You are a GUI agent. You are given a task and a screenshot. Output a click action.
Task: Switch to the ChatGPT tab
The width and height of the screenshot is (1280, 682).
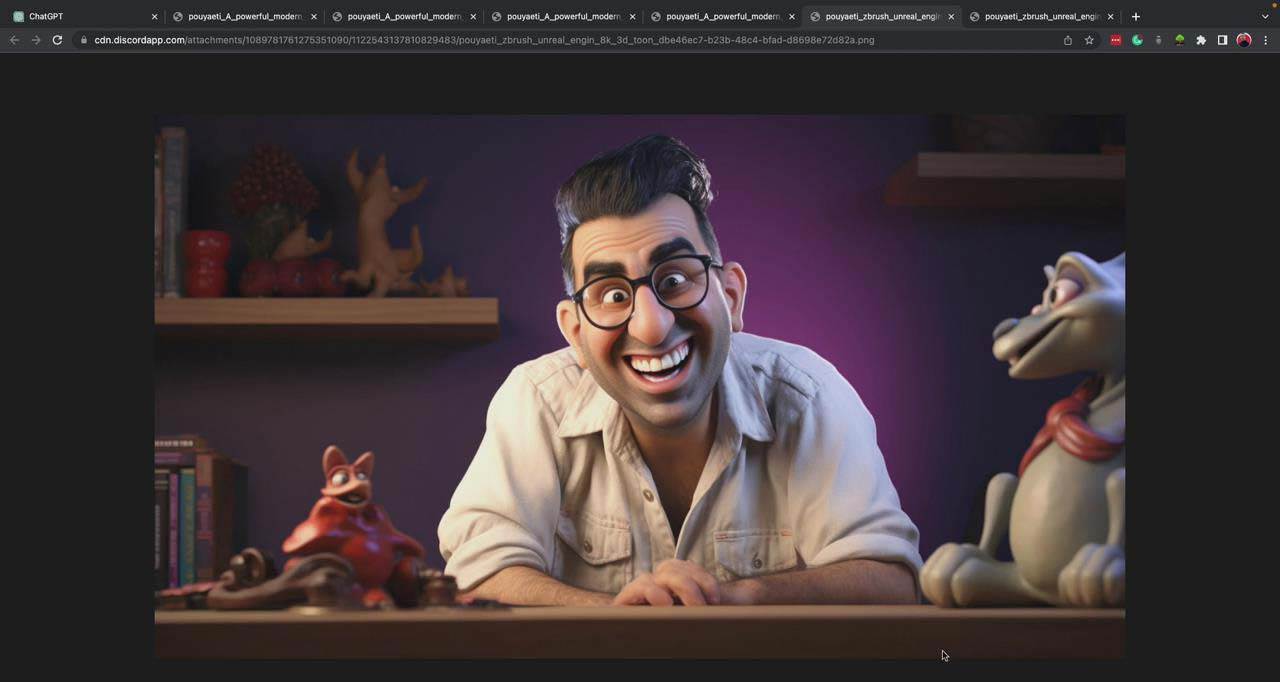point(80,16)
